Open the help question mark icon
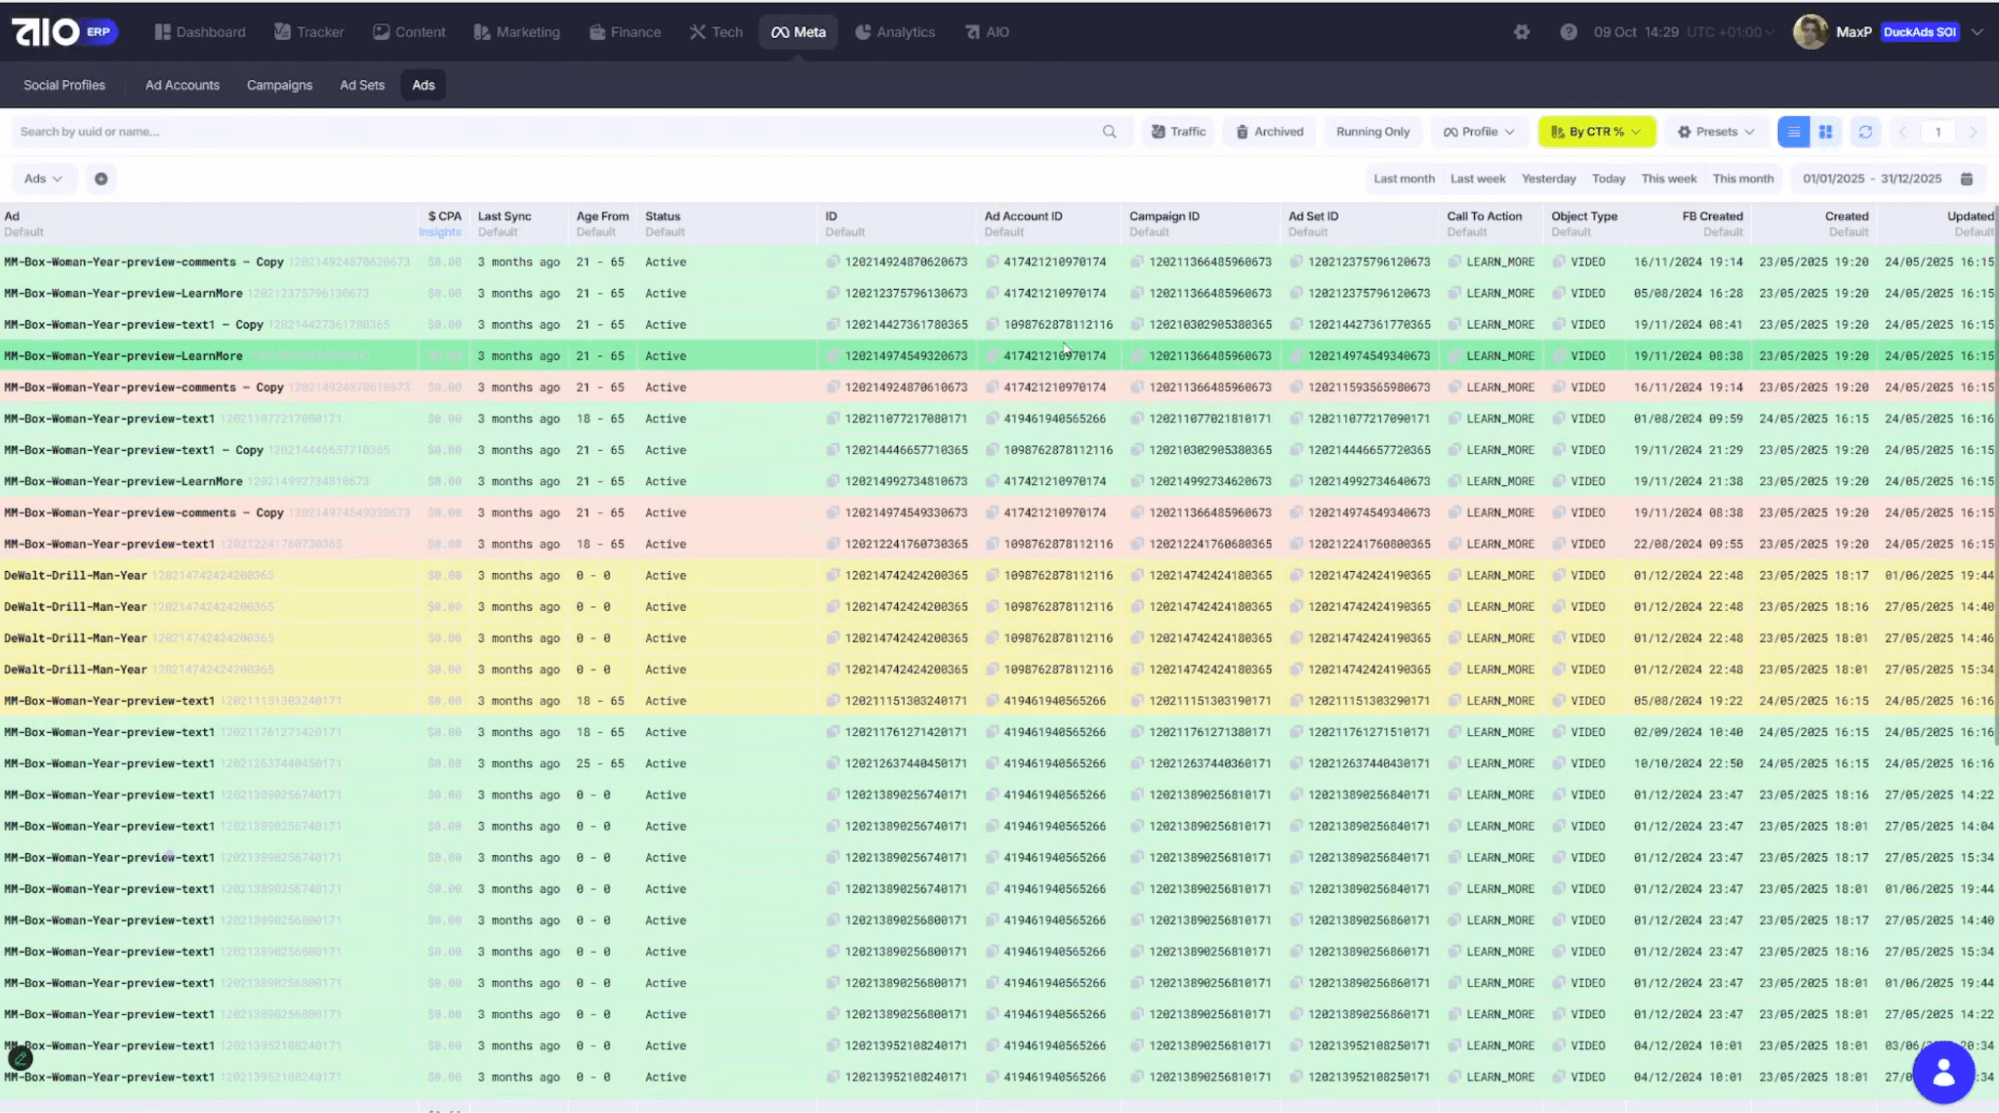This screenshot has width=1999, height=1113. [x=1568, y=32]
